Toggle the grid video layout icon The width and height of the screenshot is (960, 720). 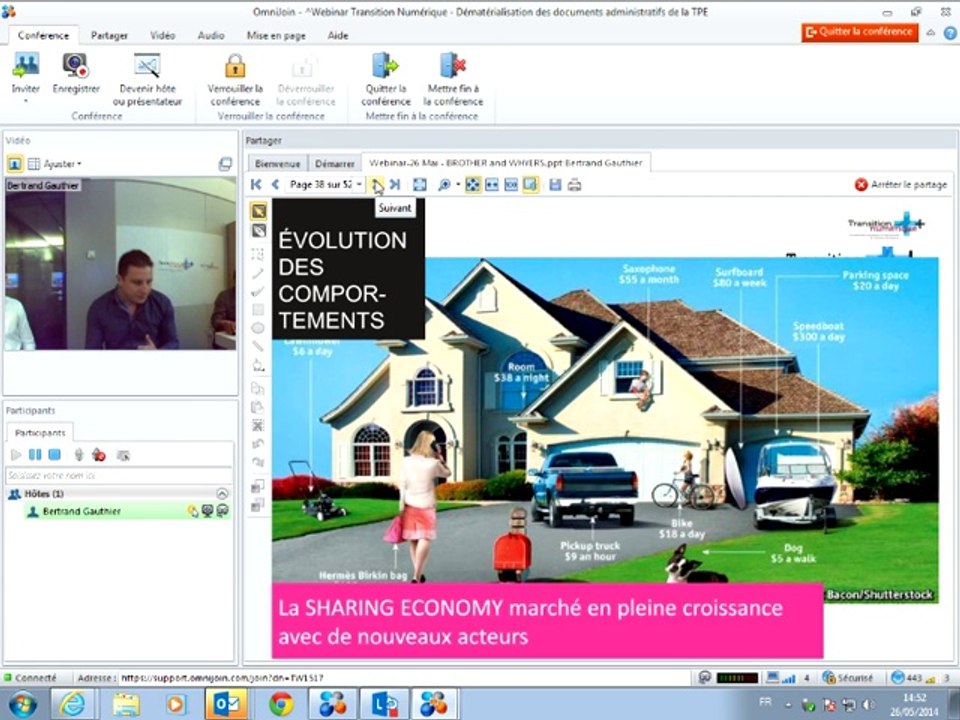tap(34, 163)
